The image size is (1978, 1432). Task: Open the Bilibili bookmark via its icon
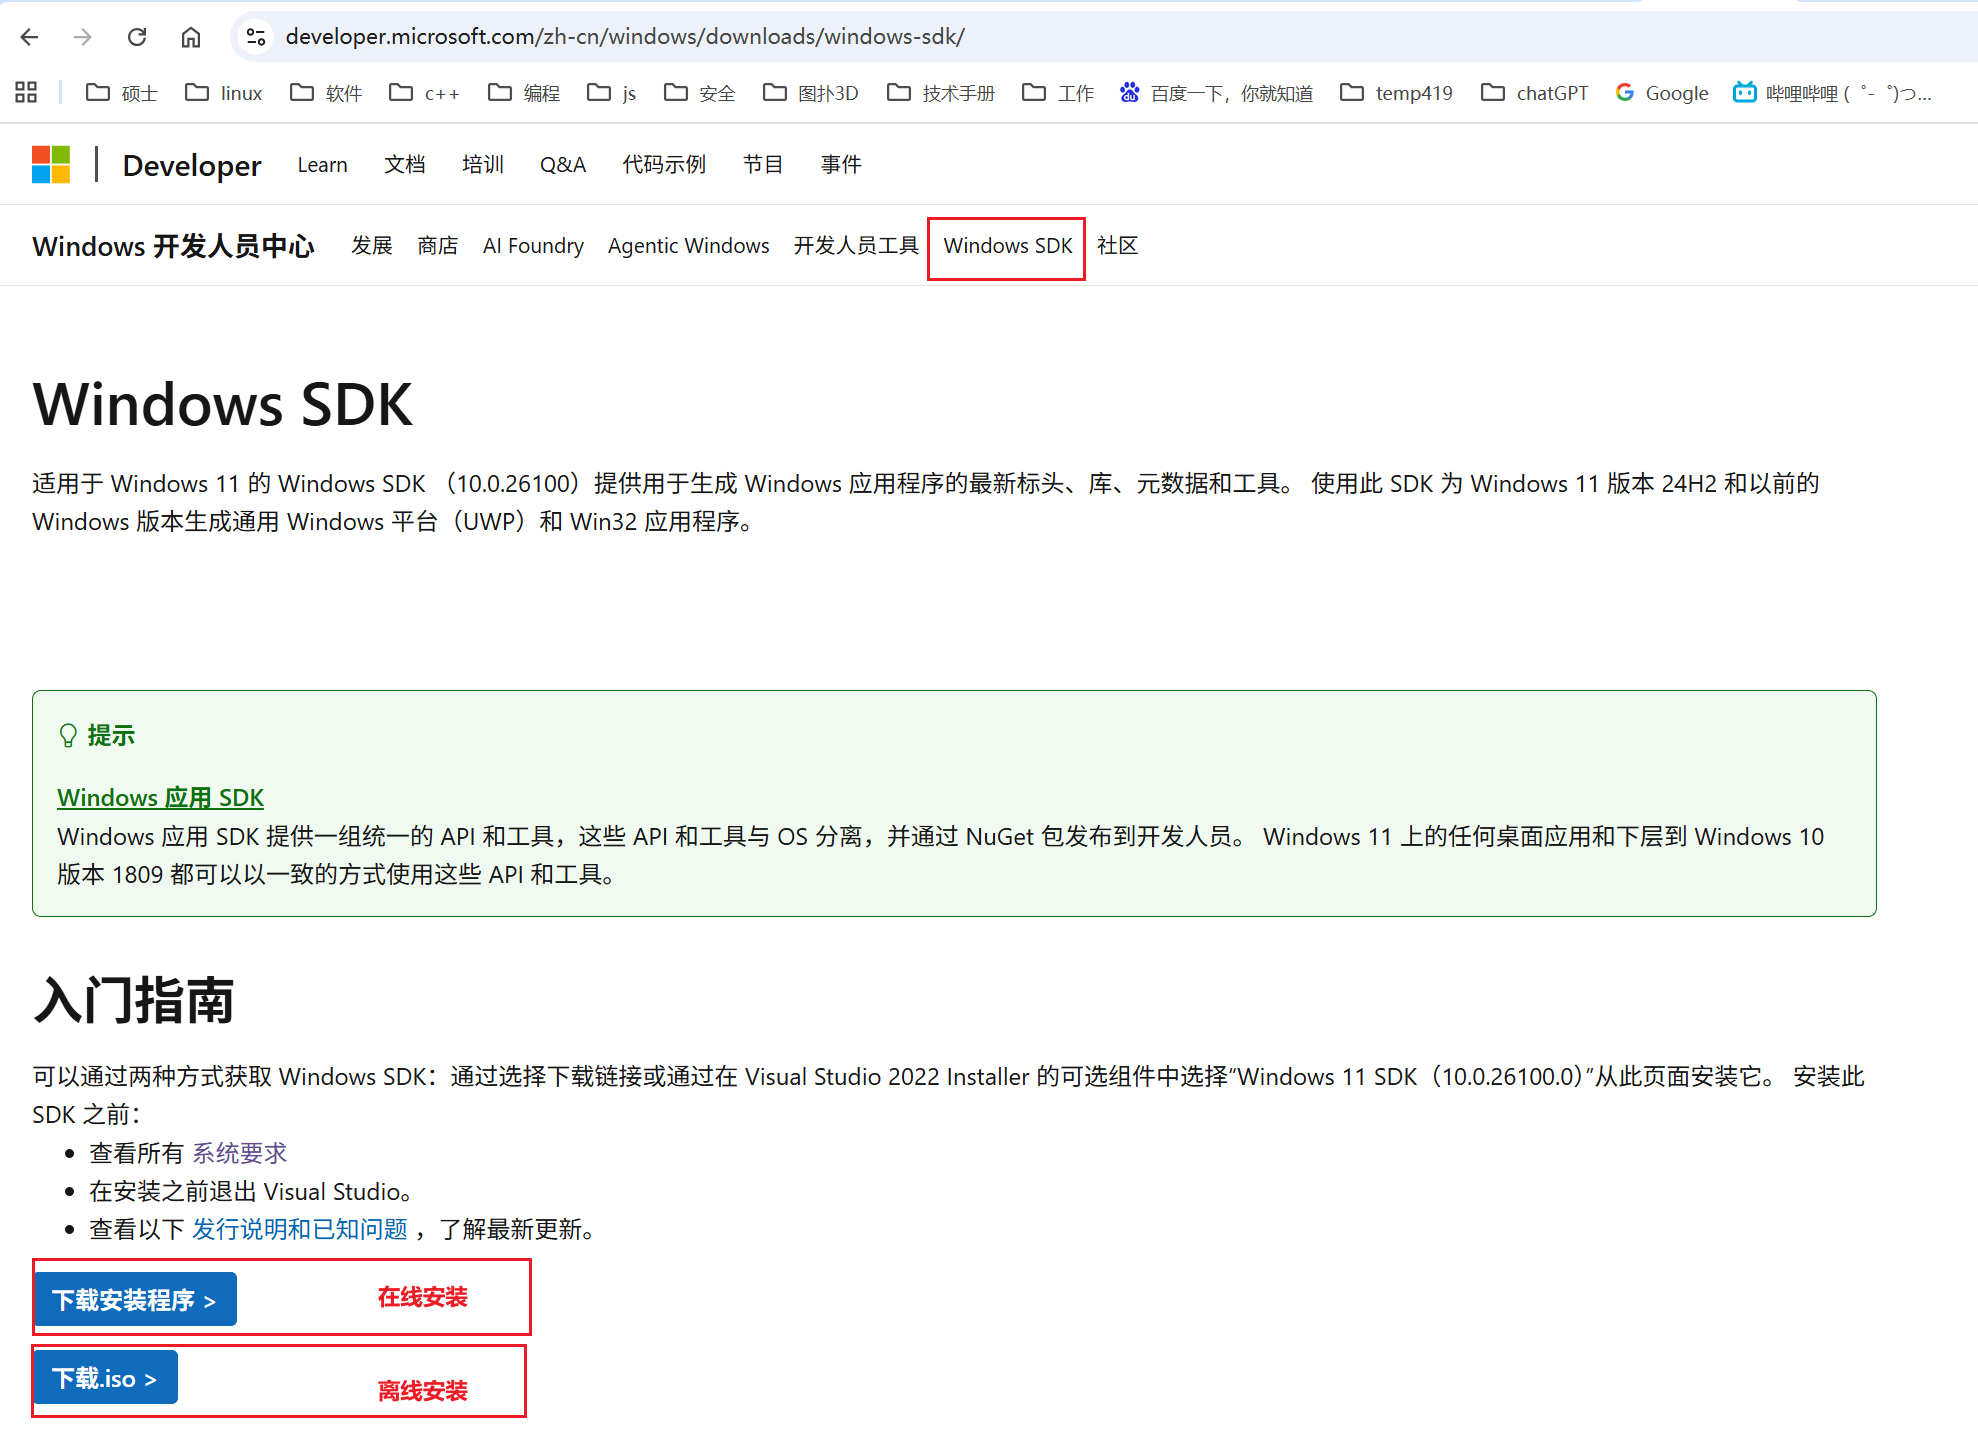point(1745,92)
